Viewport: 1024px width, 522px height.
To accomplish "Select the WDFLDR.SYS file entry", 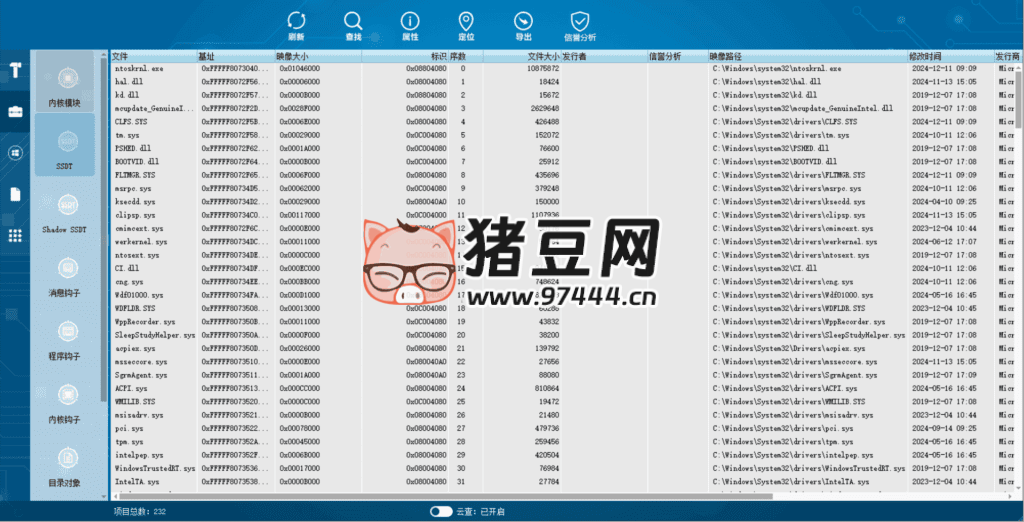I will pyautogui.click(x=135, y=308).
